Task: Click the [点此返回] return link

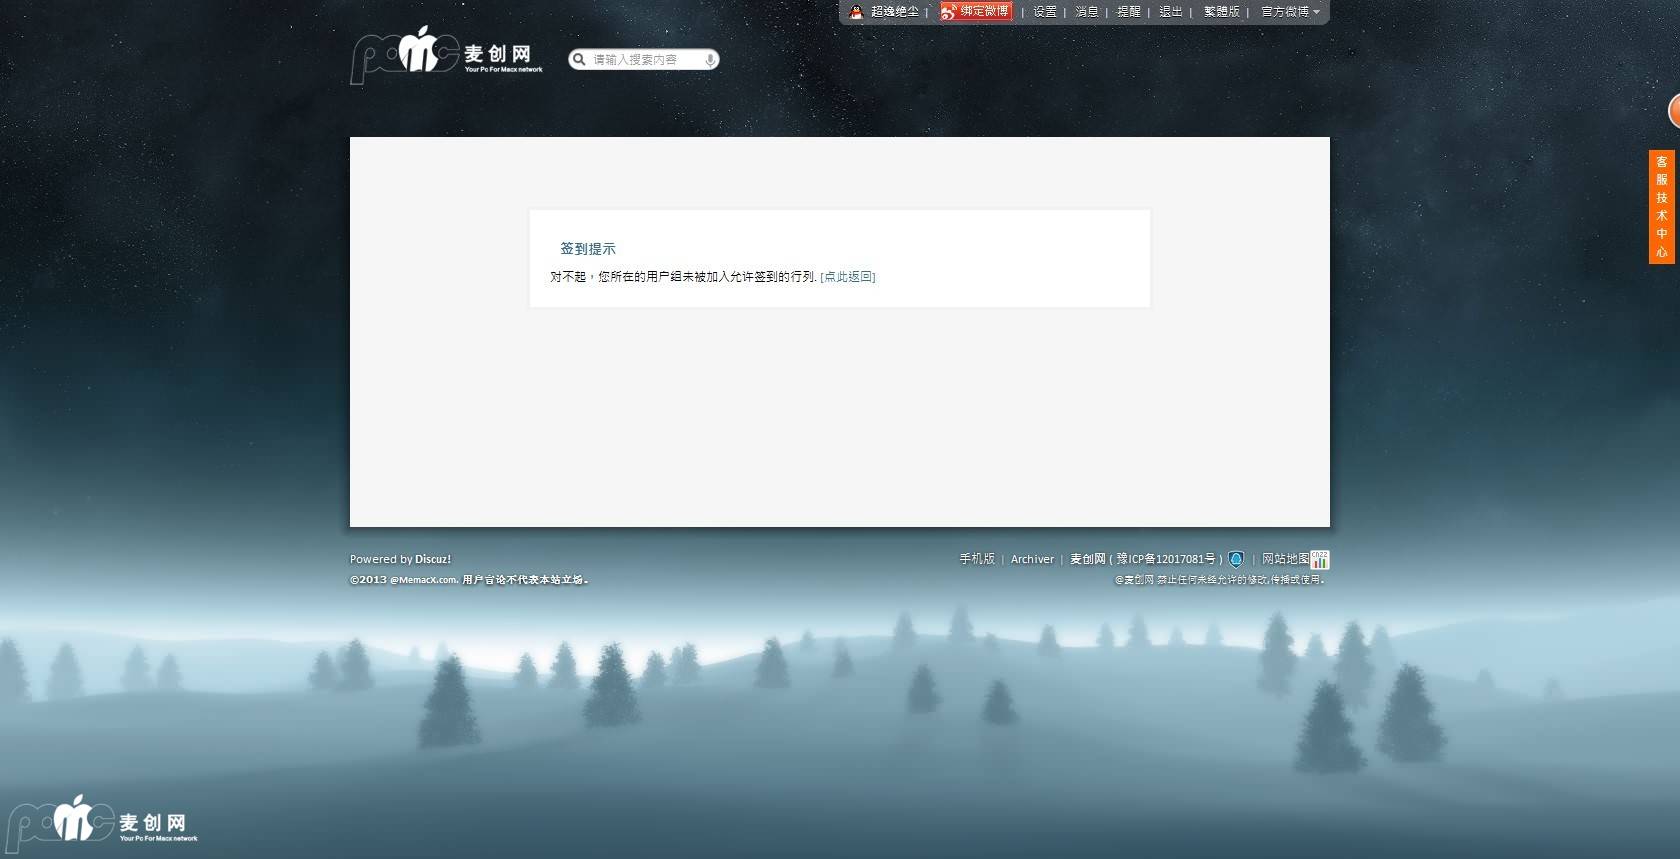Action: pos(848,277)
